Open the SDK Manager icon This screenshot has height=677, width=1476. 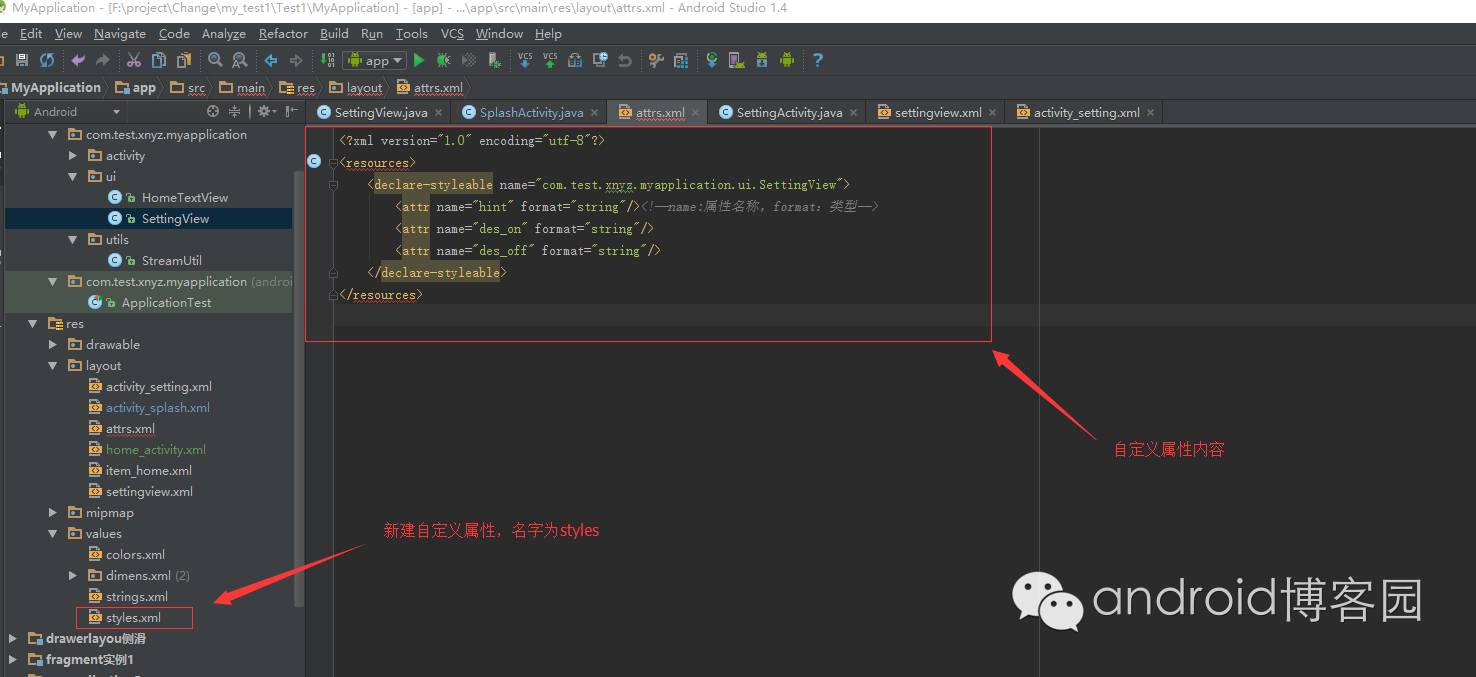pos(762,60)
